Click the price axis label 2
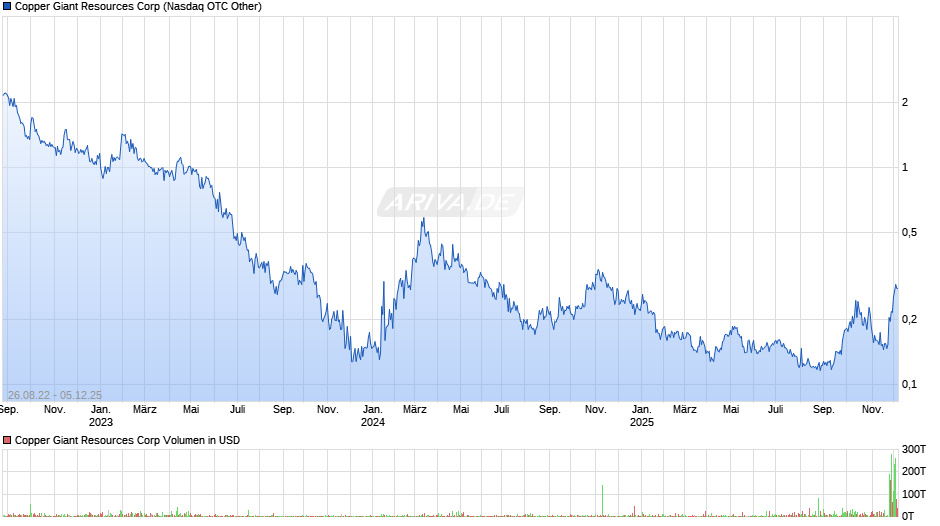940x526 pixels. tap(905, 103)
